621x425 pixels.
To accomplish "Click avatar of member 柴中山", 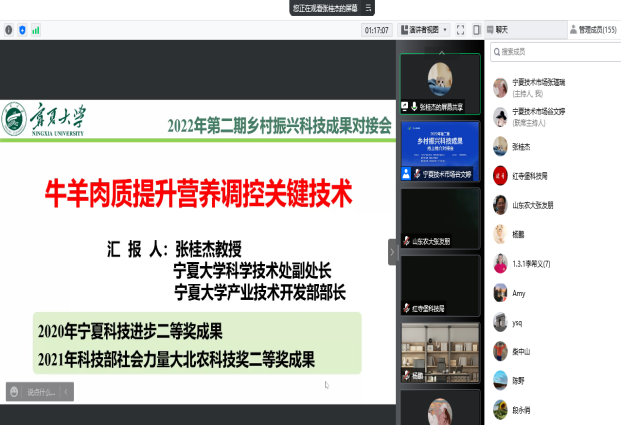I will (x=500, y=351).
